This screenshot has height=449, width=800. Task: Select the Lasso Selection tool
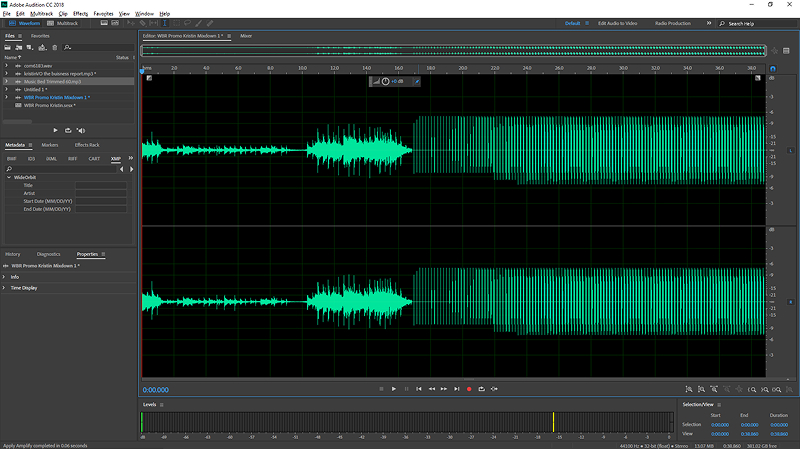coord(187,23)
